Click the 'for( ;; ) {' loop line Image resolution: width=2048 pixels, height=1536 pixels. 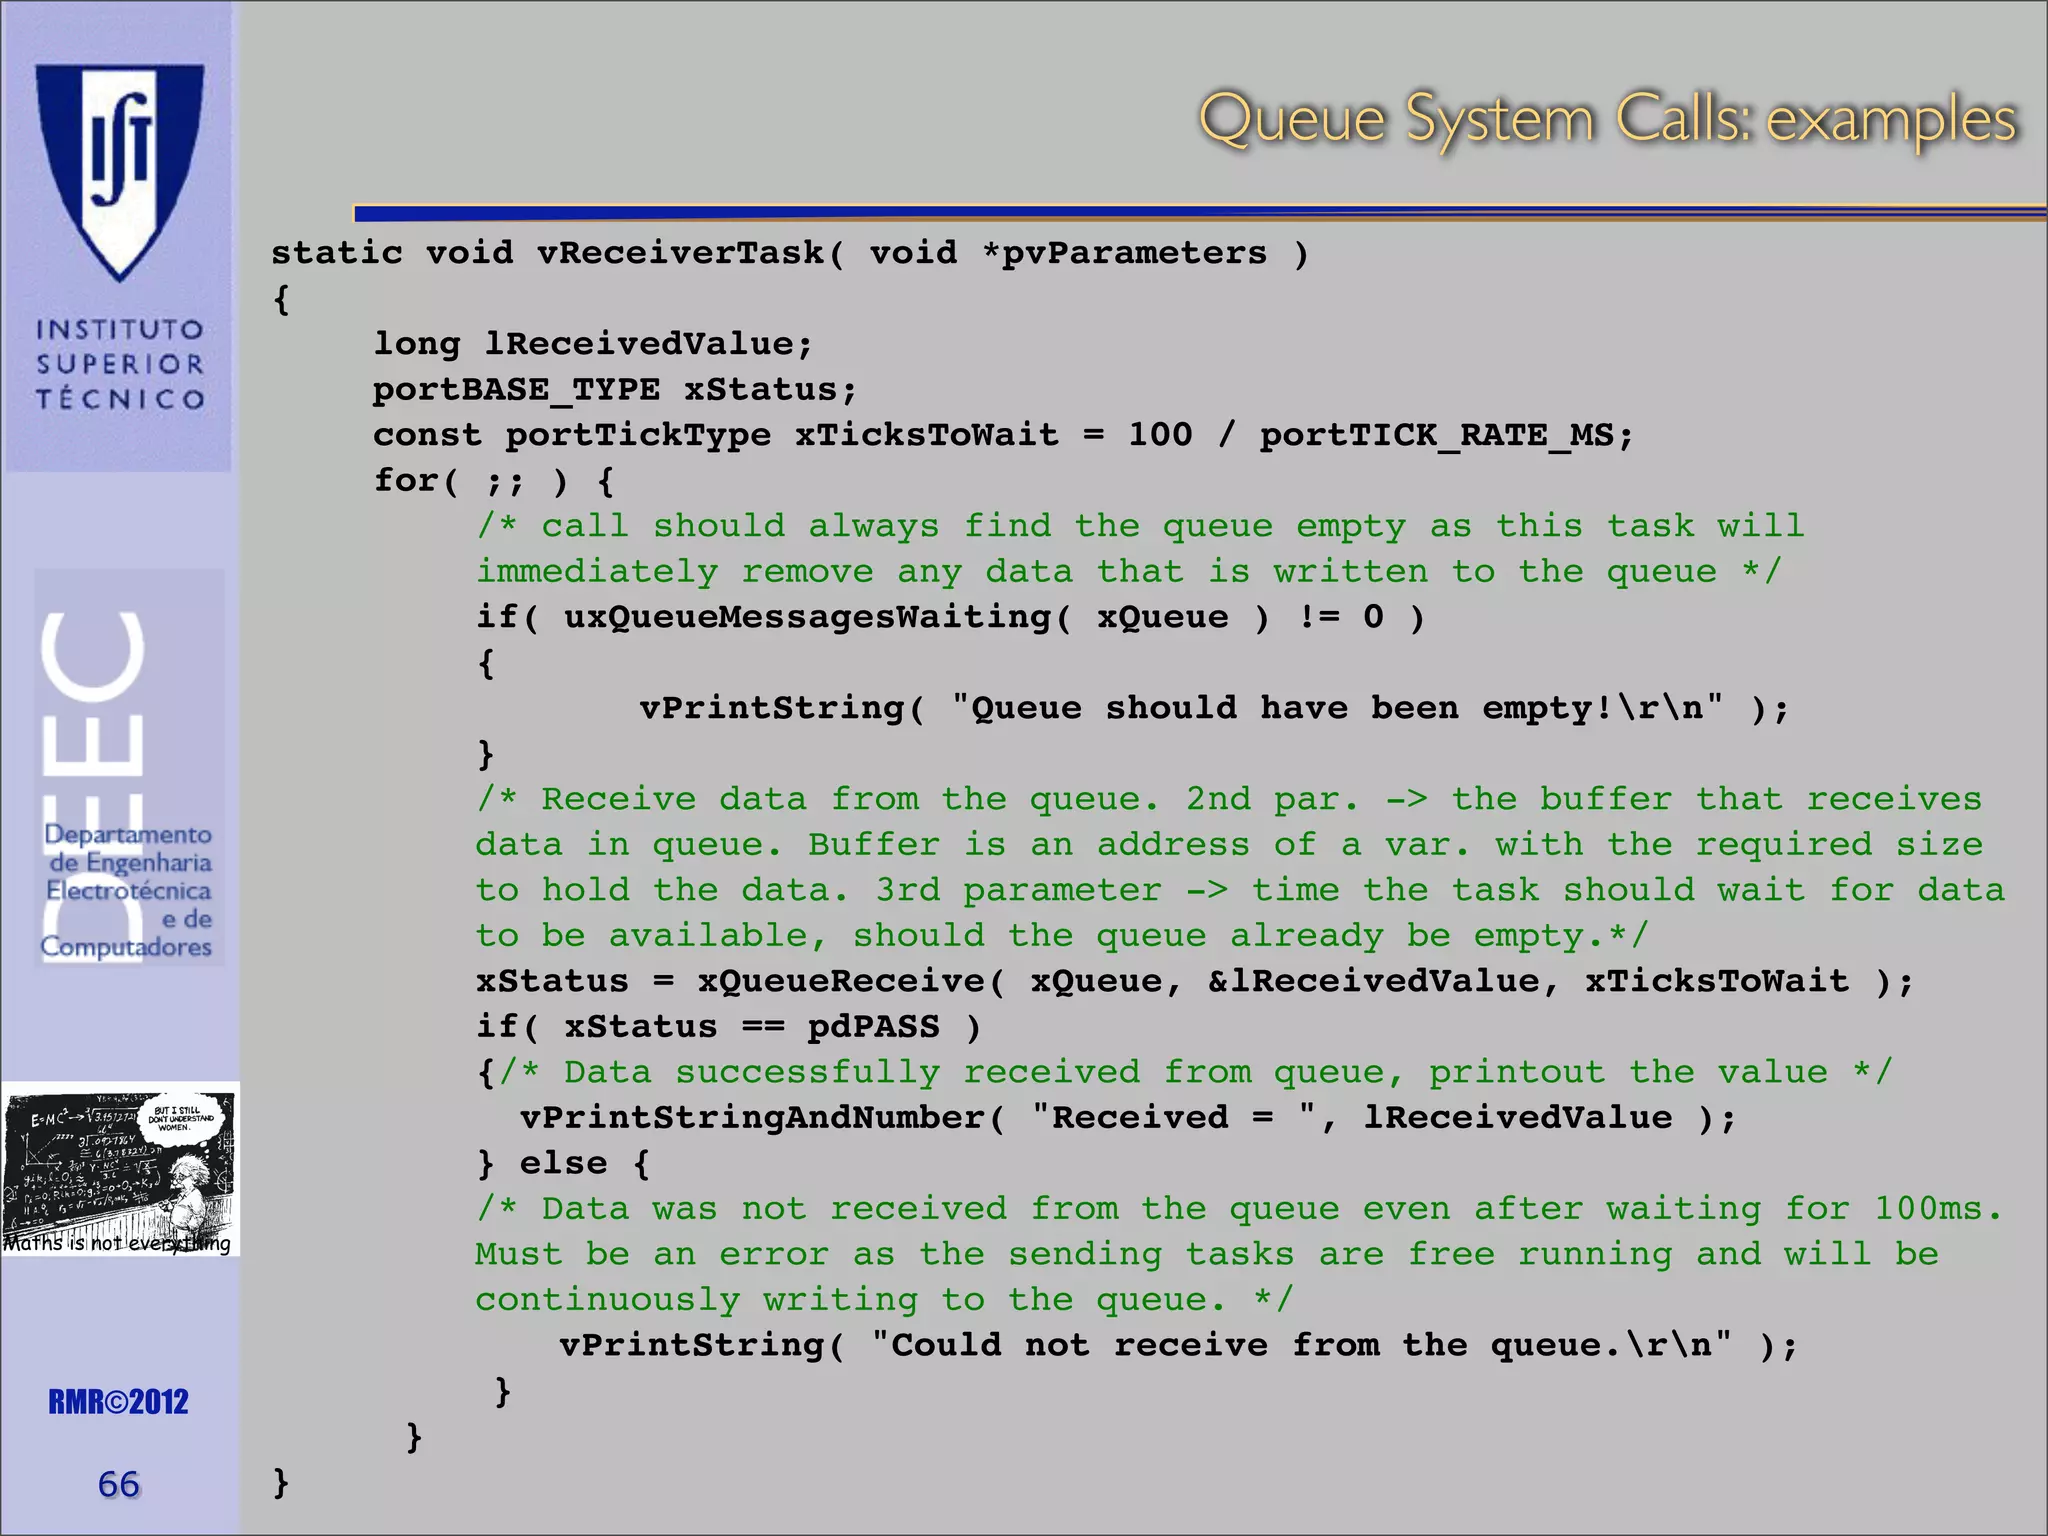click(x=494, y=481)
